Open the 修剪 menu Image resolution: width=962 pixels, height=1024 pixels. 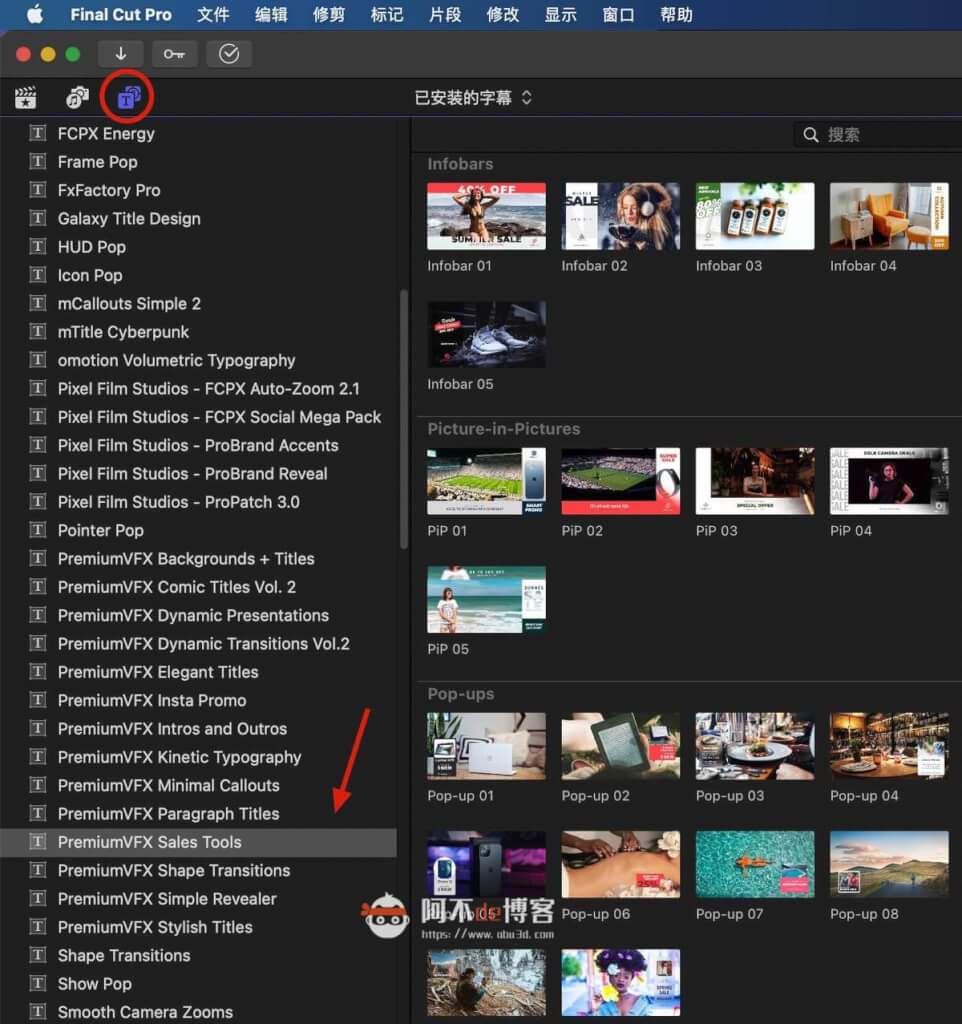pyautogui.click(x=329, y=14)
